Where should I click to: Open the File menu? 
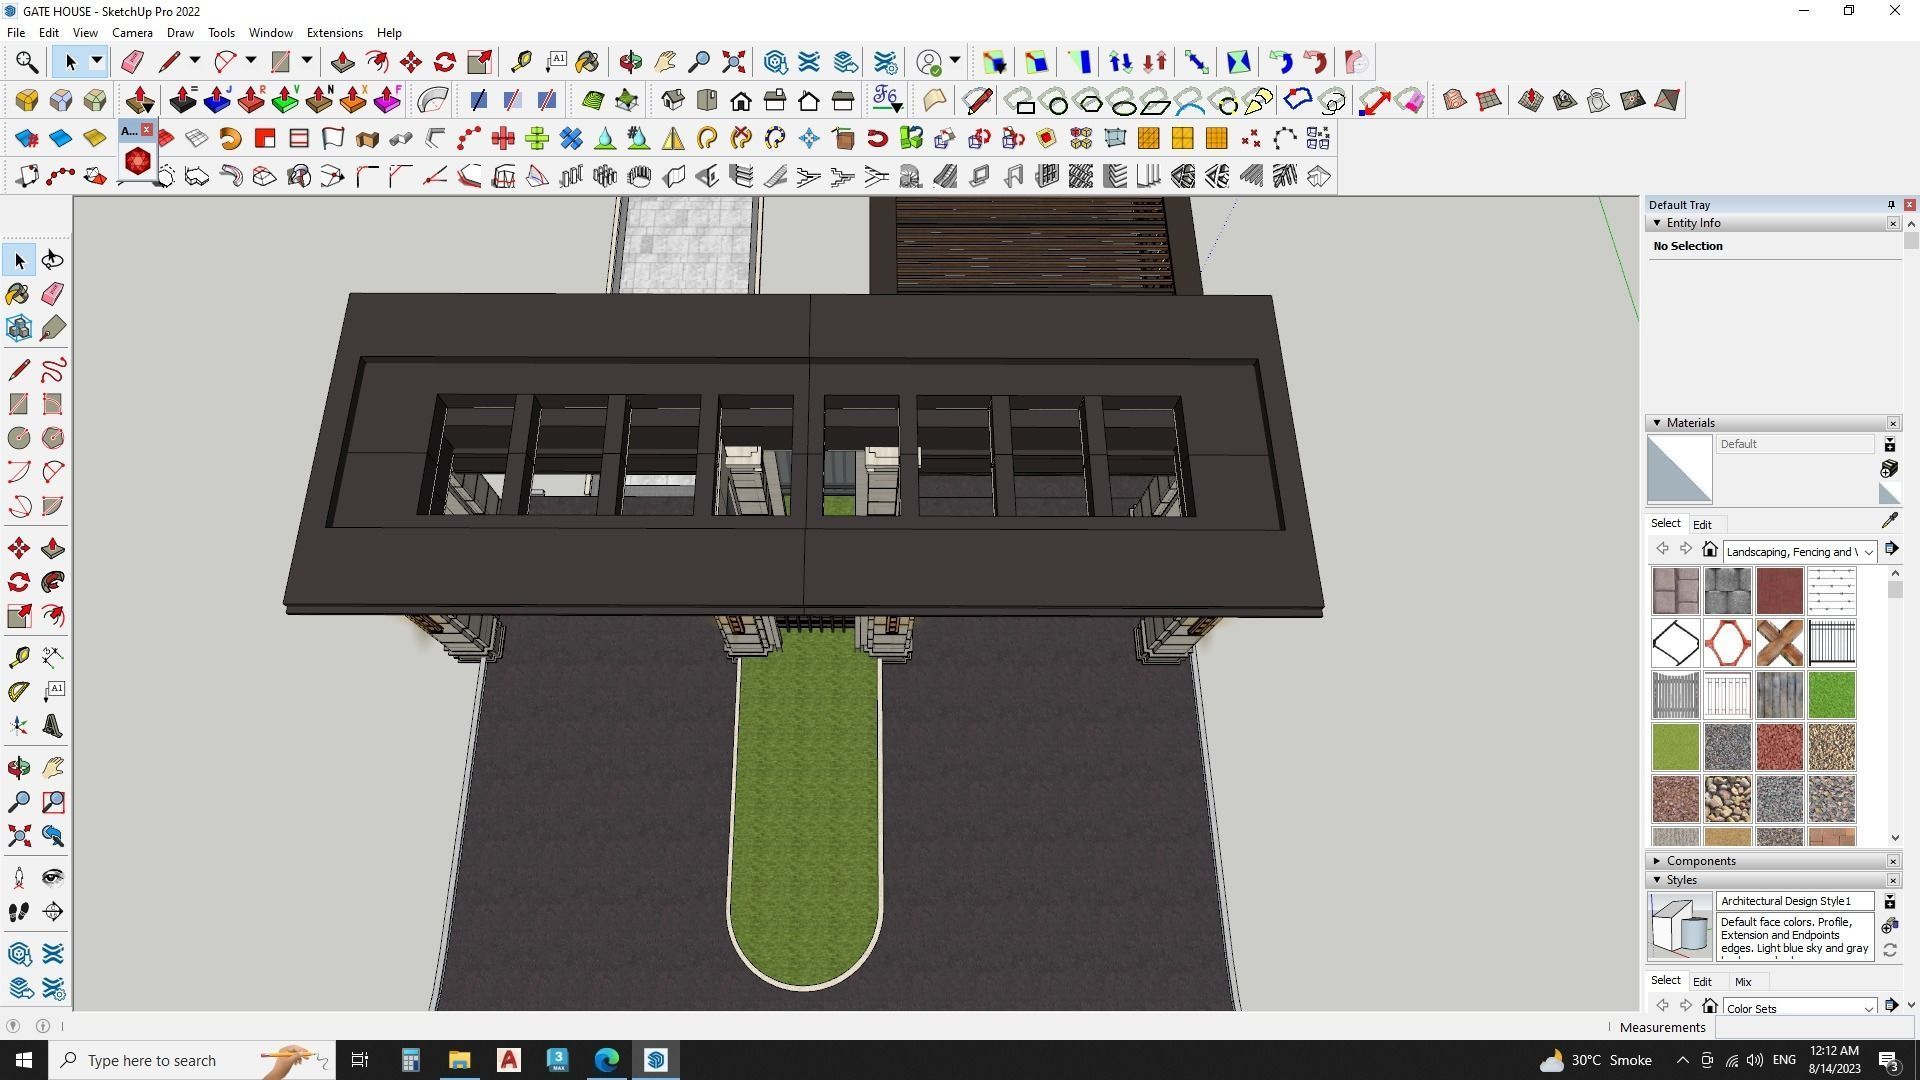pos(16,33)
